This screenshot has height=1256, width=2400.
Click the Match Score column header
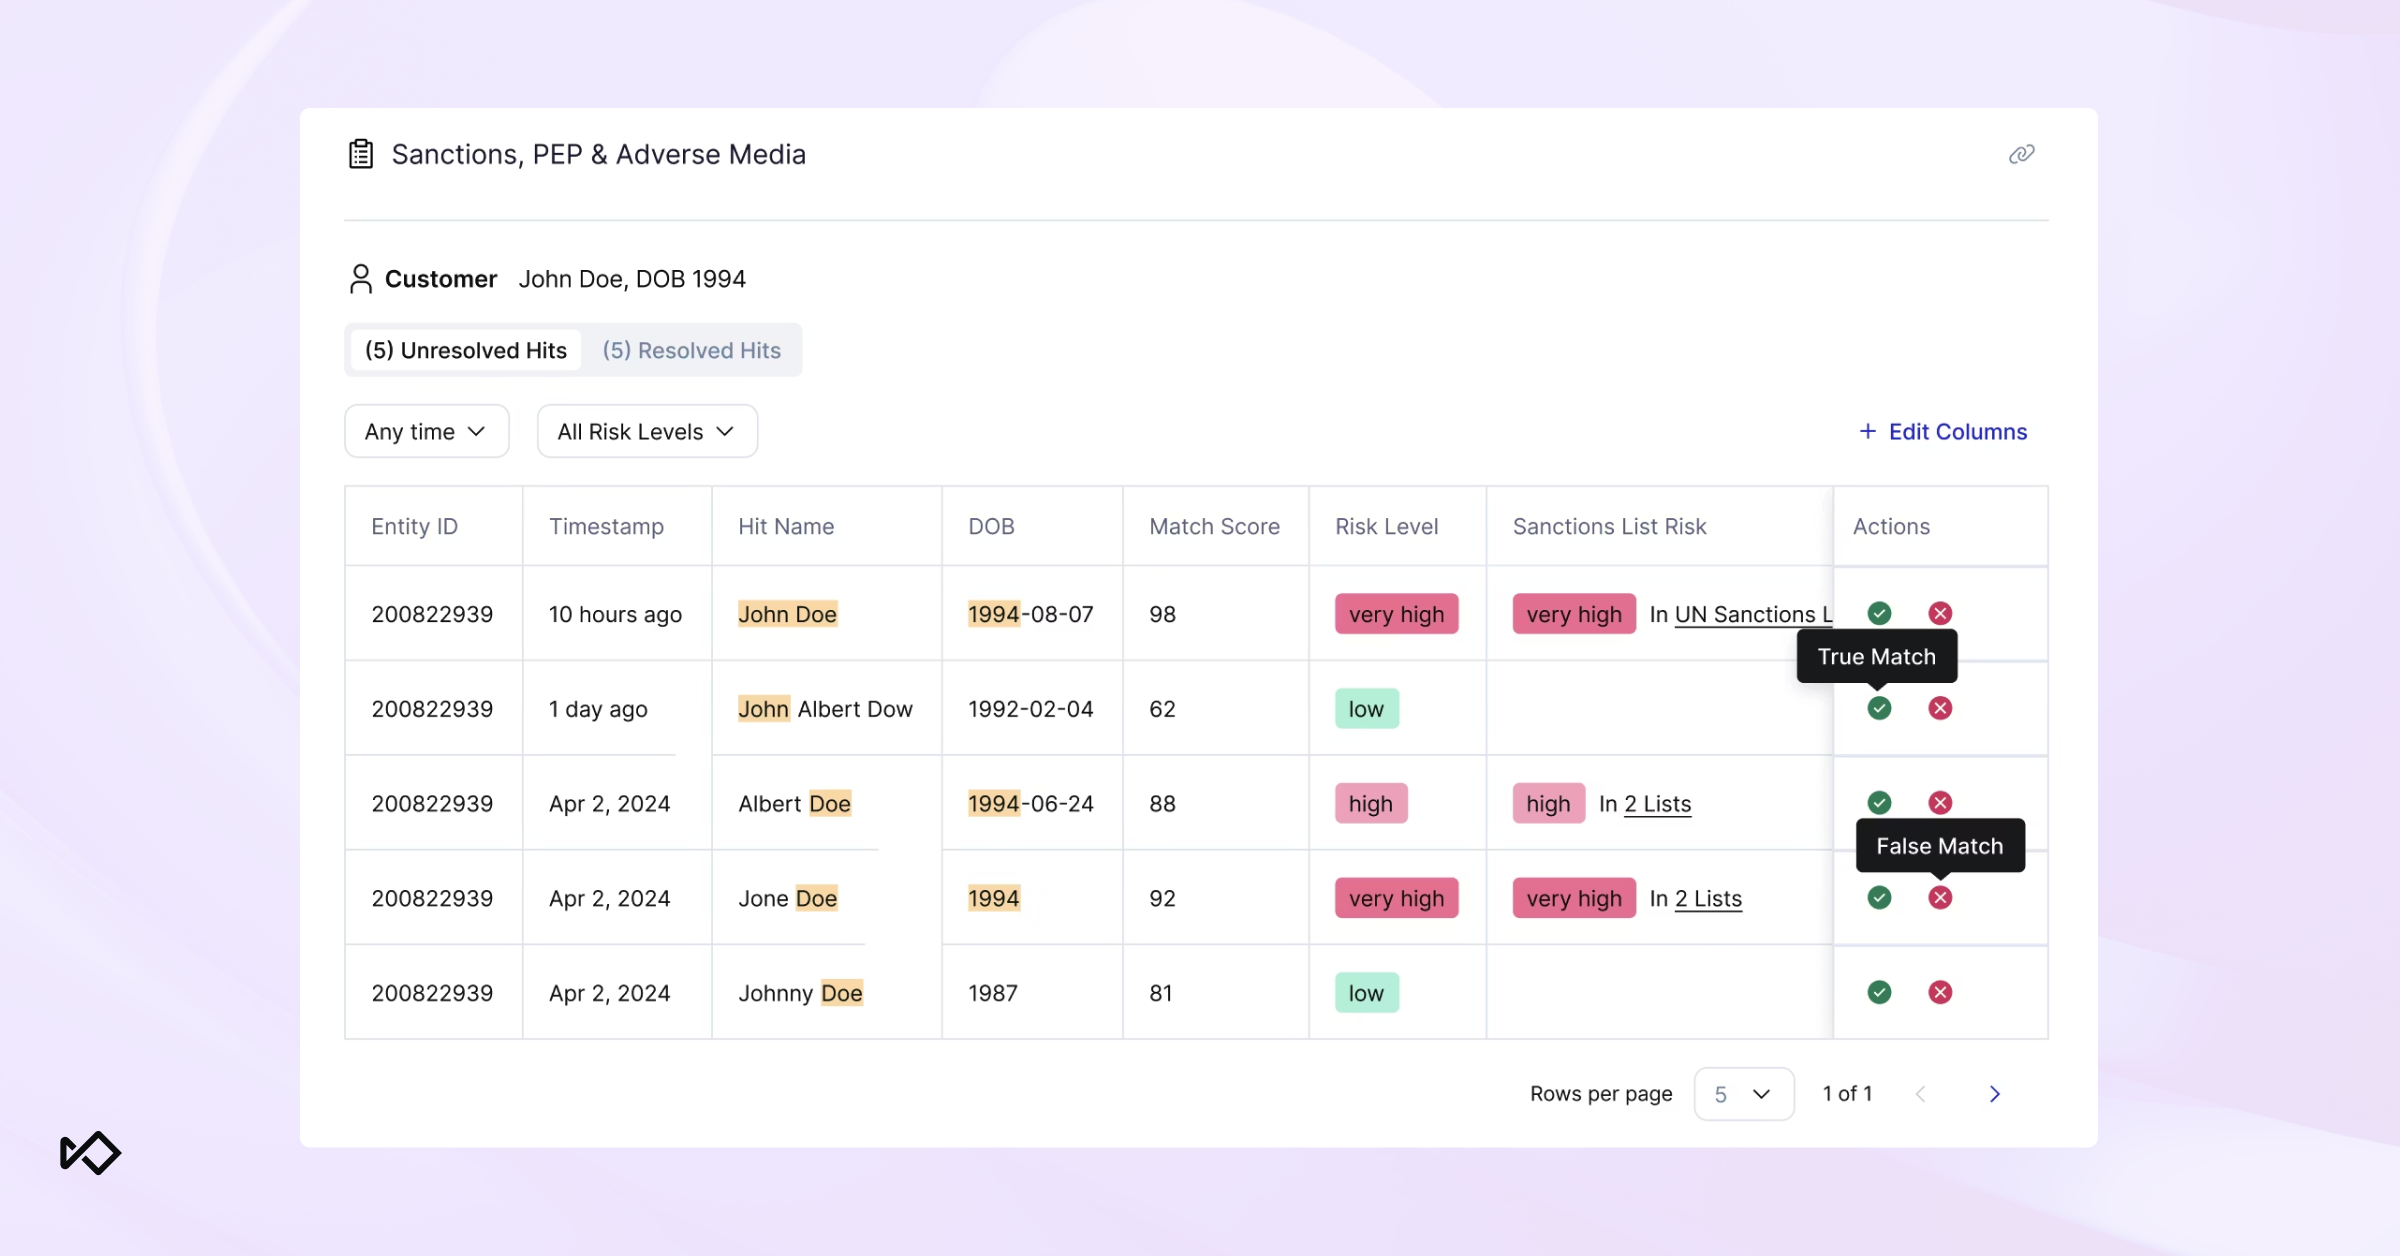pos(1214,526)
